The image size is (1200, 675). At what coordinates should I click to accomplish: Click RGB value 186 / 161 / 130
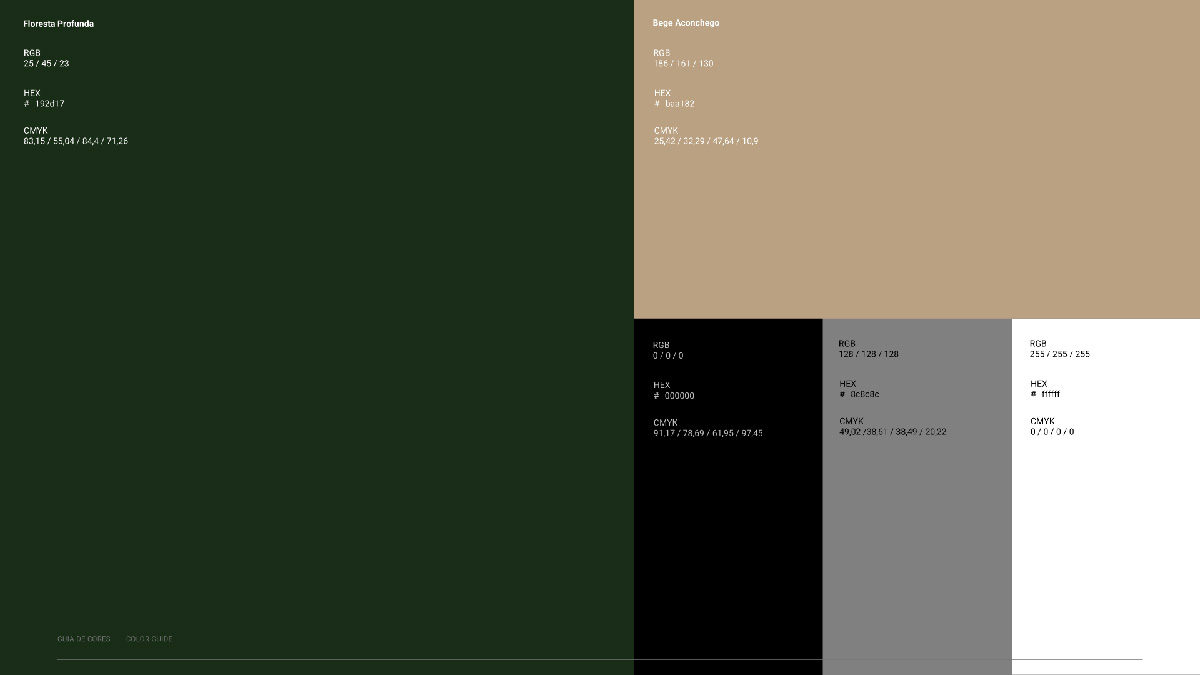(x=684, y=64)
